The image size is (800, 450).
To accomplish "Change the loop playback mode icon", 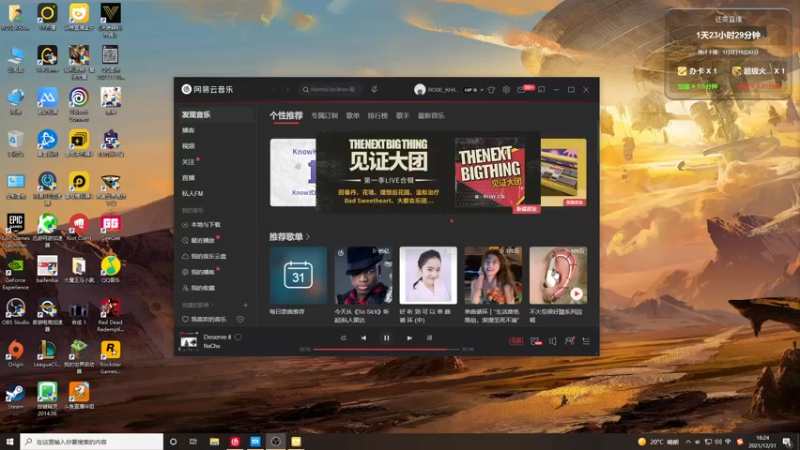I will pyautogui.click(x=343, y=338).
